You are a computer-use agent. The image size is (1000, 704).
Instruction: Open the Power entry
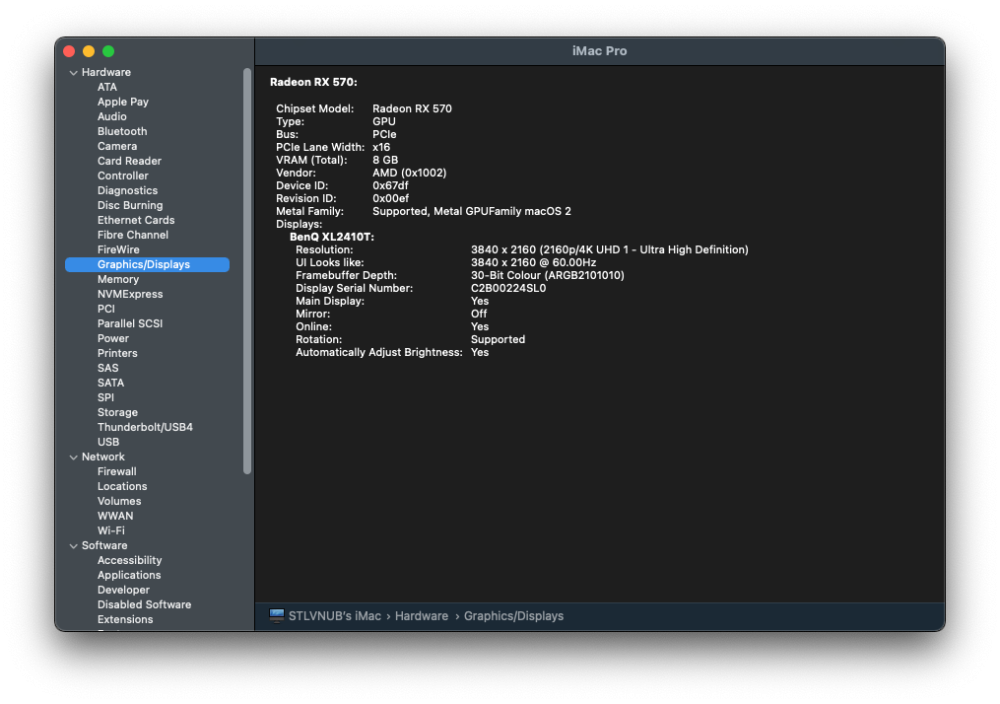pos(113,338)
